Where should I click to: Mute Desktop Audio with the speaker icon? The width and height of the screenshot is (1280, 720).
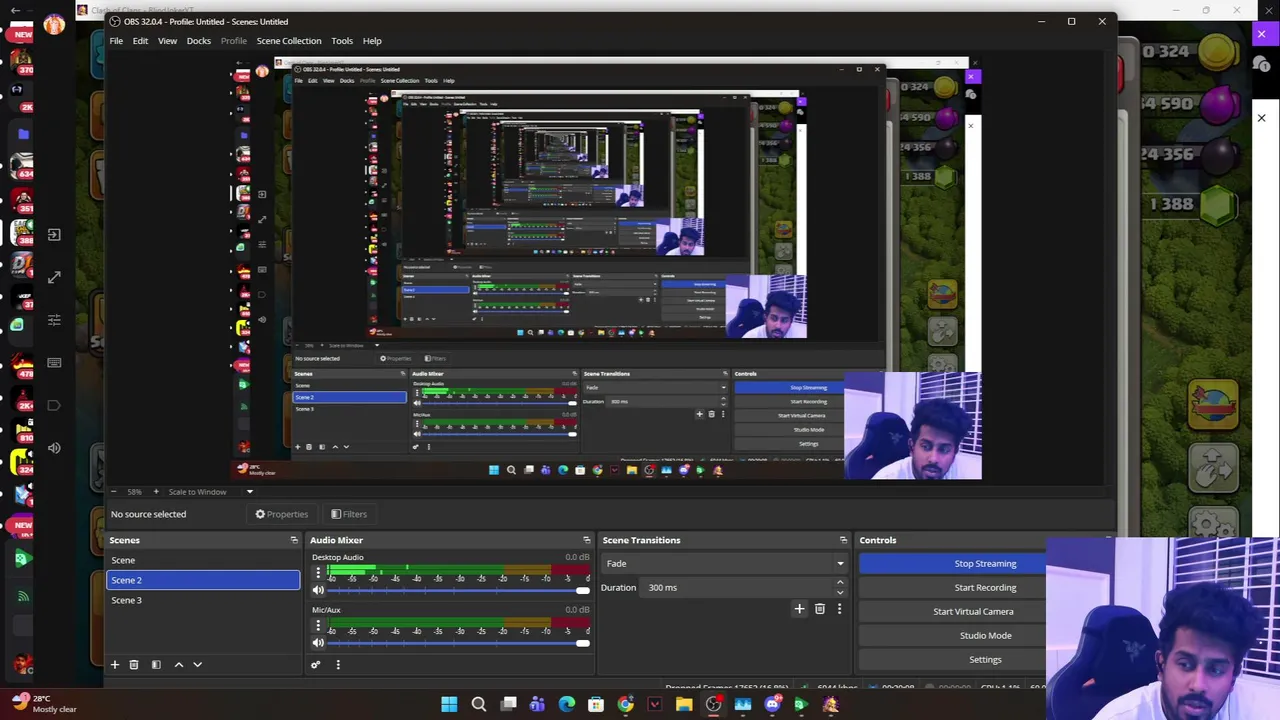318,590
